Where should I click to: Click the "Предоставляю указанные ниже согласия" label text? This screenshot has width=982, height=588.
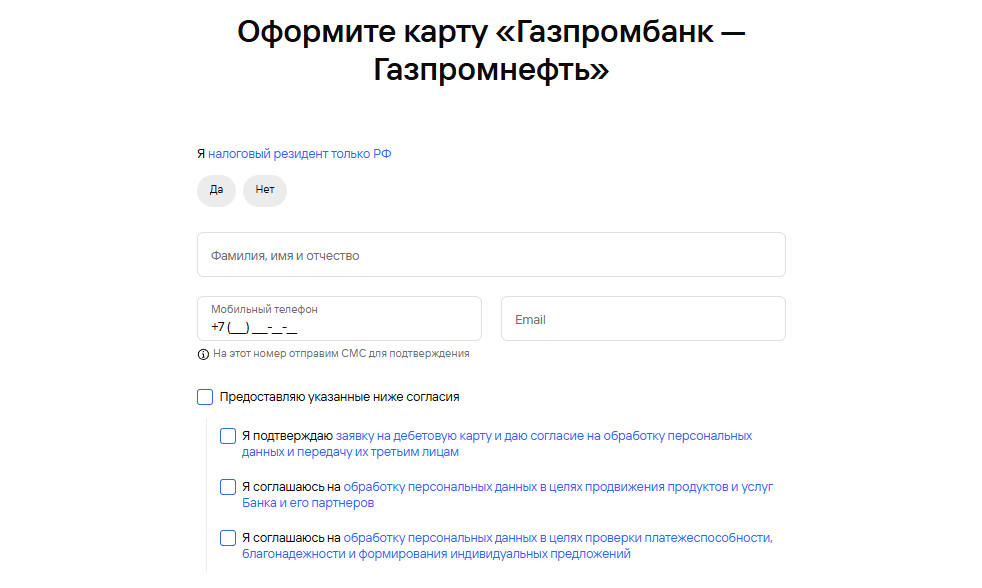click(339, 397)
